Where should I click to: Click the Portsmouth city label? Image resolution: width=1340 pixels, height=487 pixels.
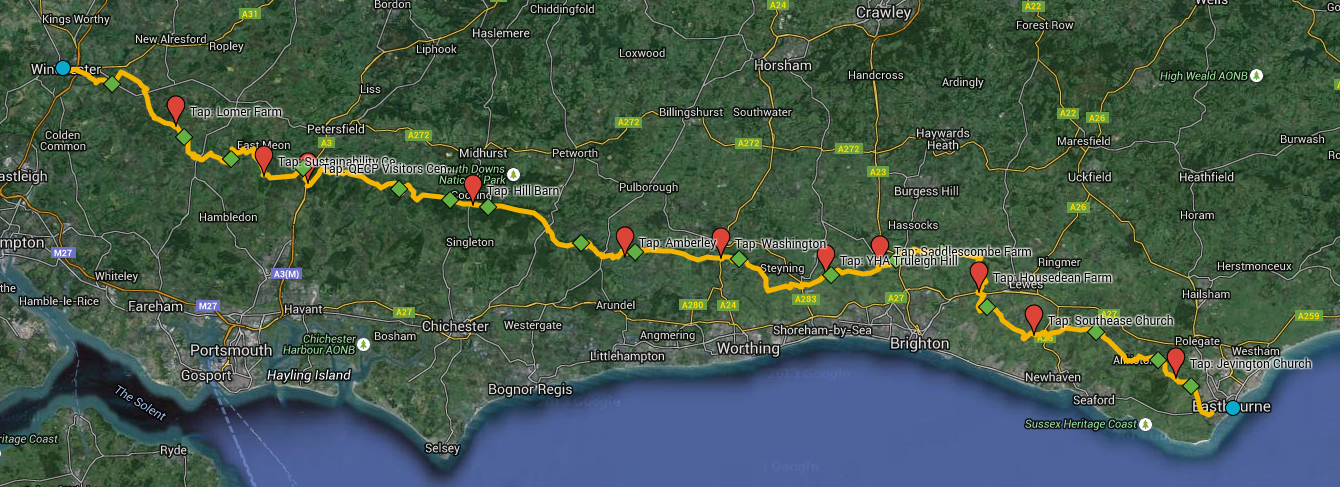point(230,350)
